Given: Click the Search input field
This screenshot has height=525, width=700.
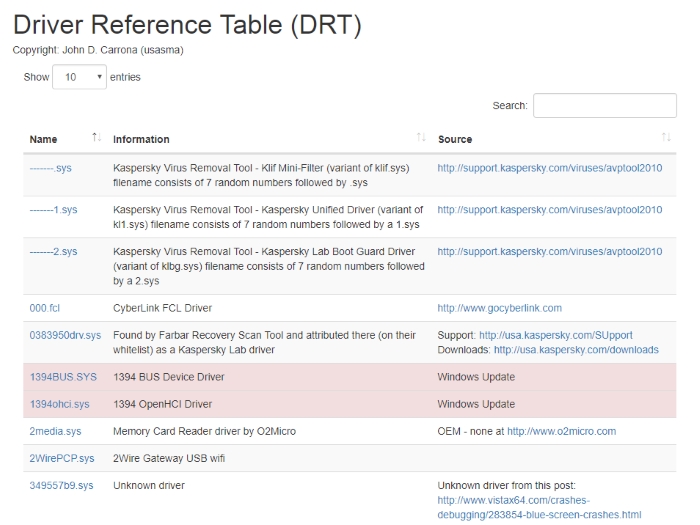Looking at the screenshot, I should tap(604, 105).
